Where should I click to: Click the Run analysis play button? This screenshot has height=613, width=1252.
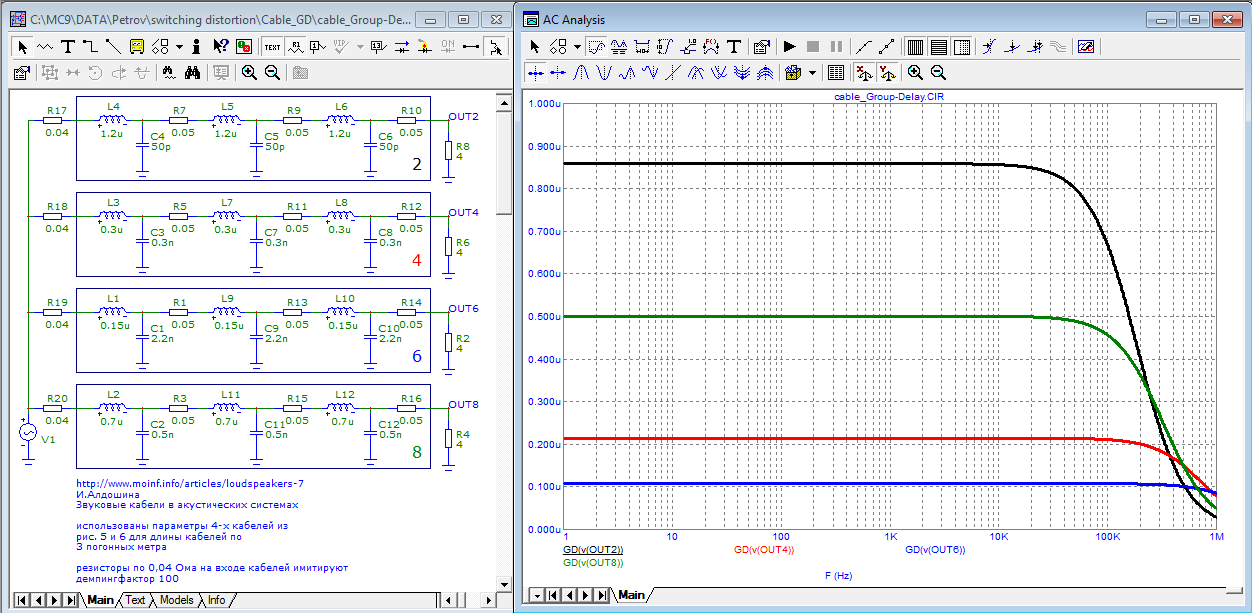pos(789,46)
